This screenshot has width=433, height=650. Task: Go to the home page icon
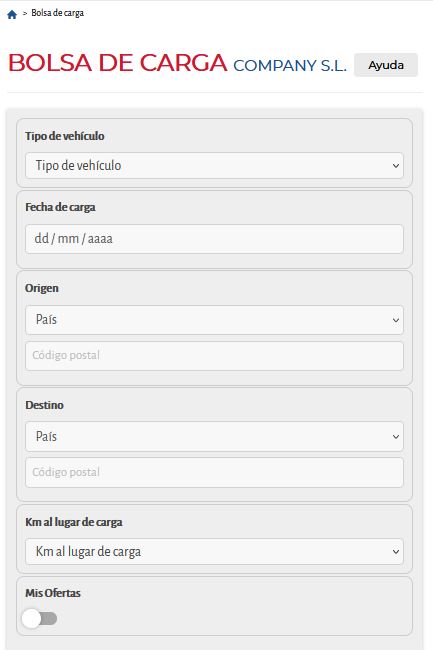[12, 15]
